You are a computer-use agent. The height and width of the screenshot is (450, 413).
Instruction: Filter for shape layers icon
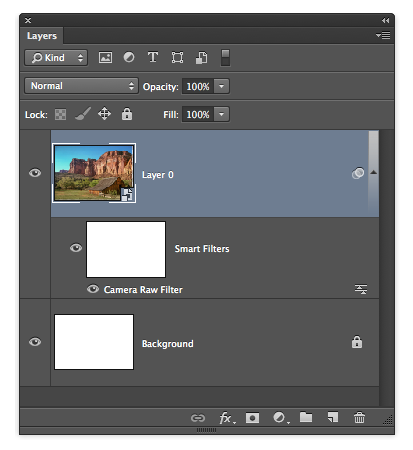(x=177, y=57)
